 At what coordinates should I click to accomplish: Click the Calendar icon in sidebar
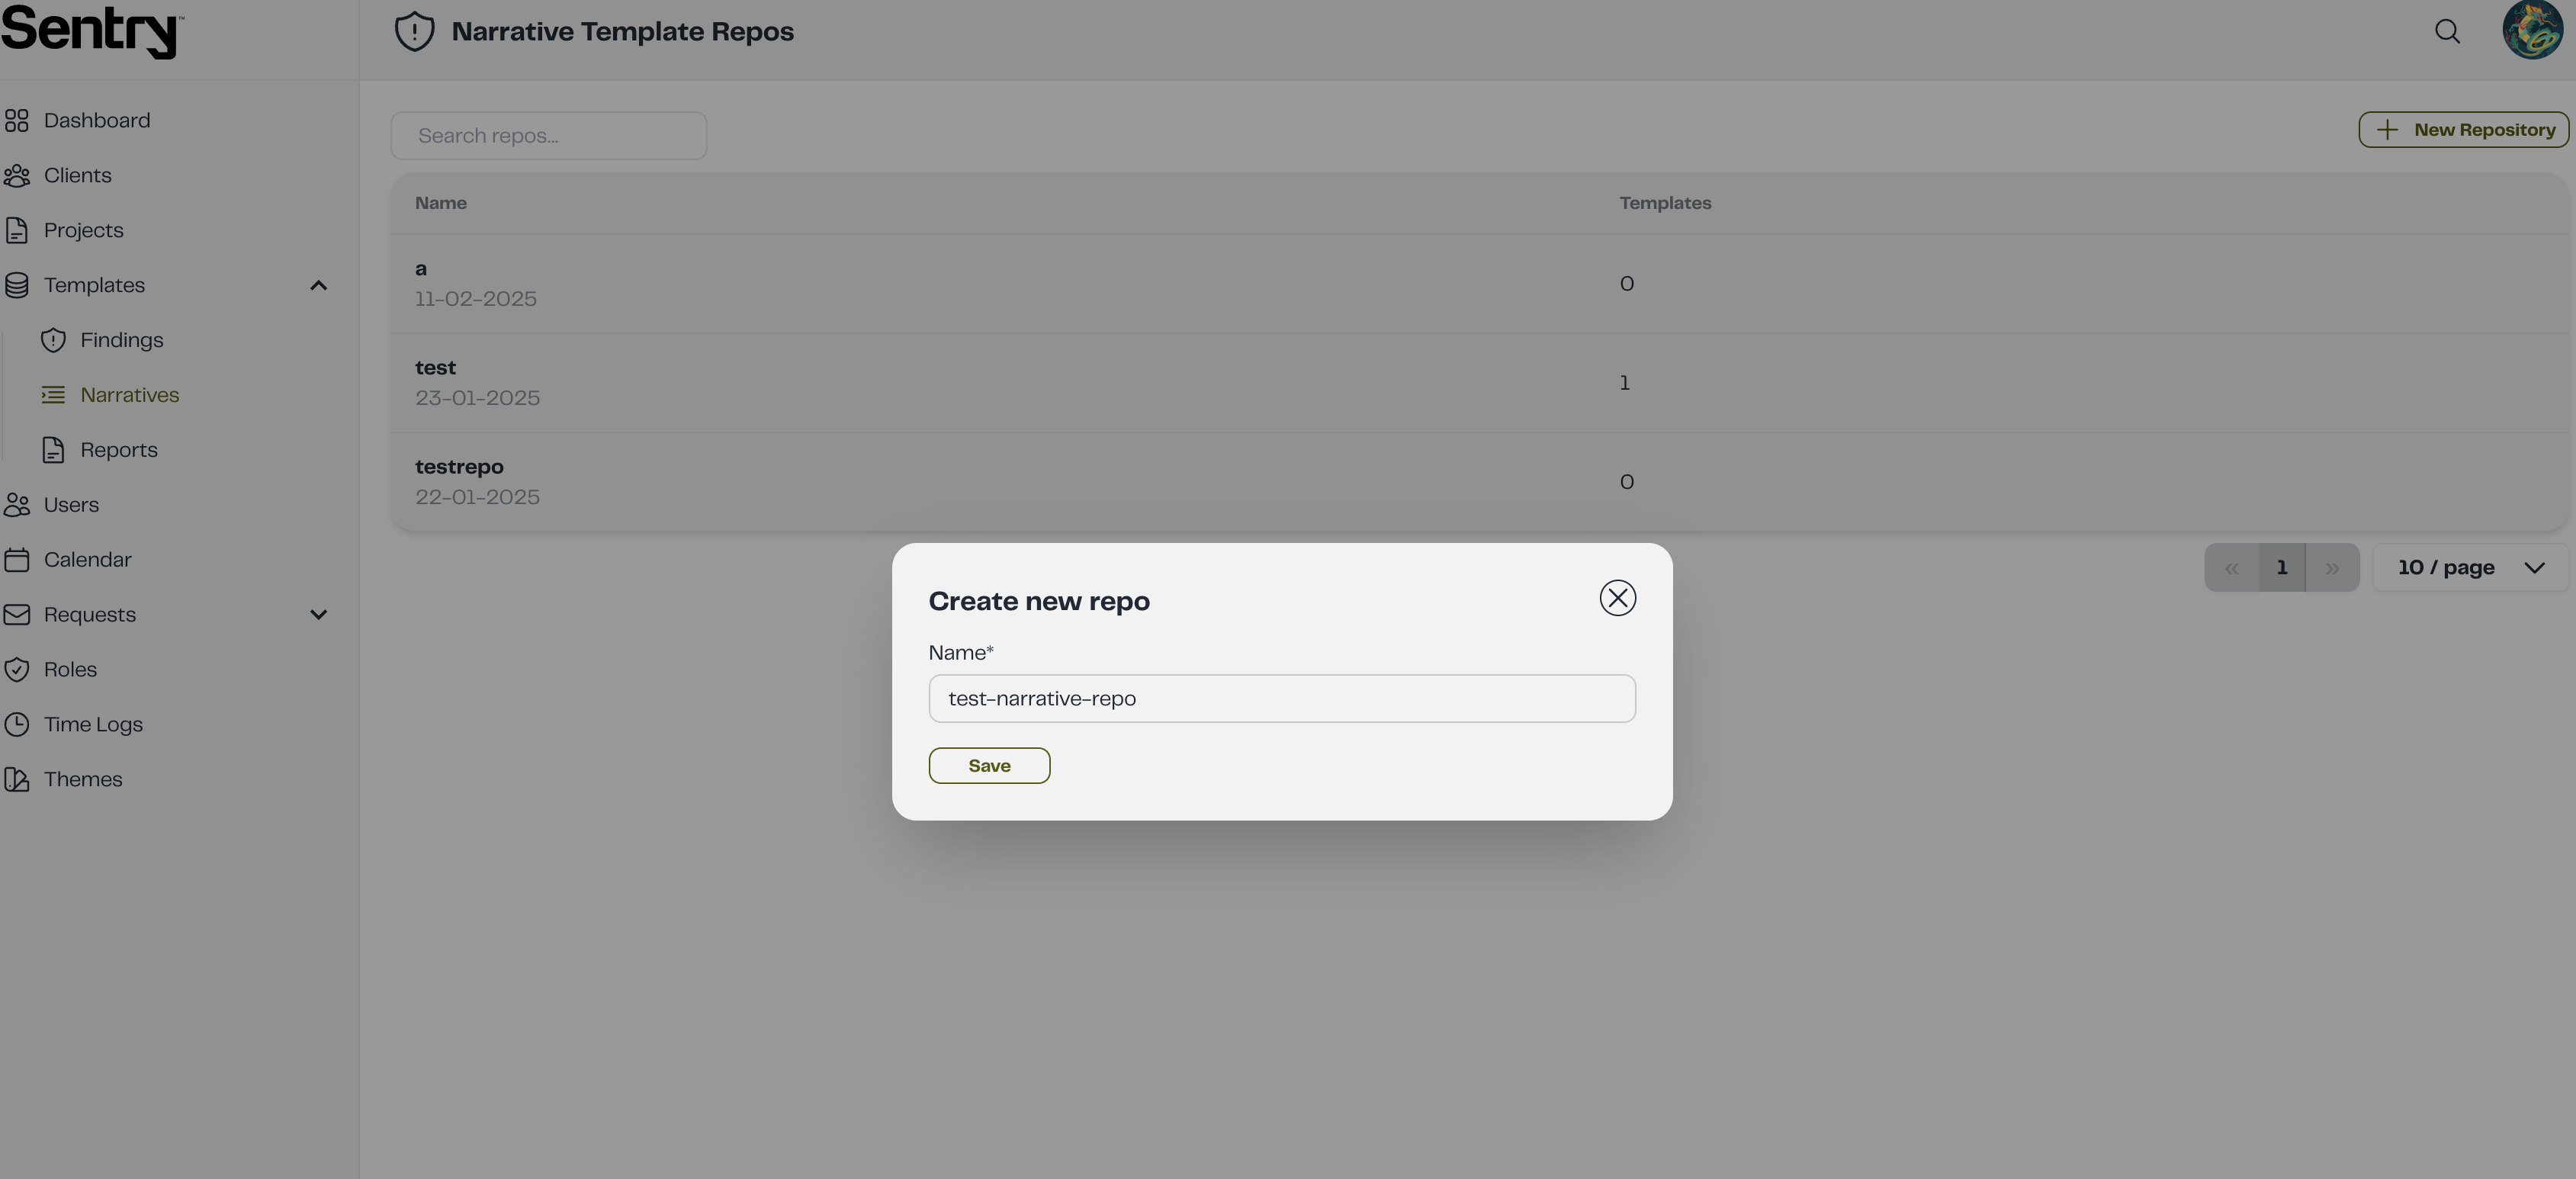point(16,560)
